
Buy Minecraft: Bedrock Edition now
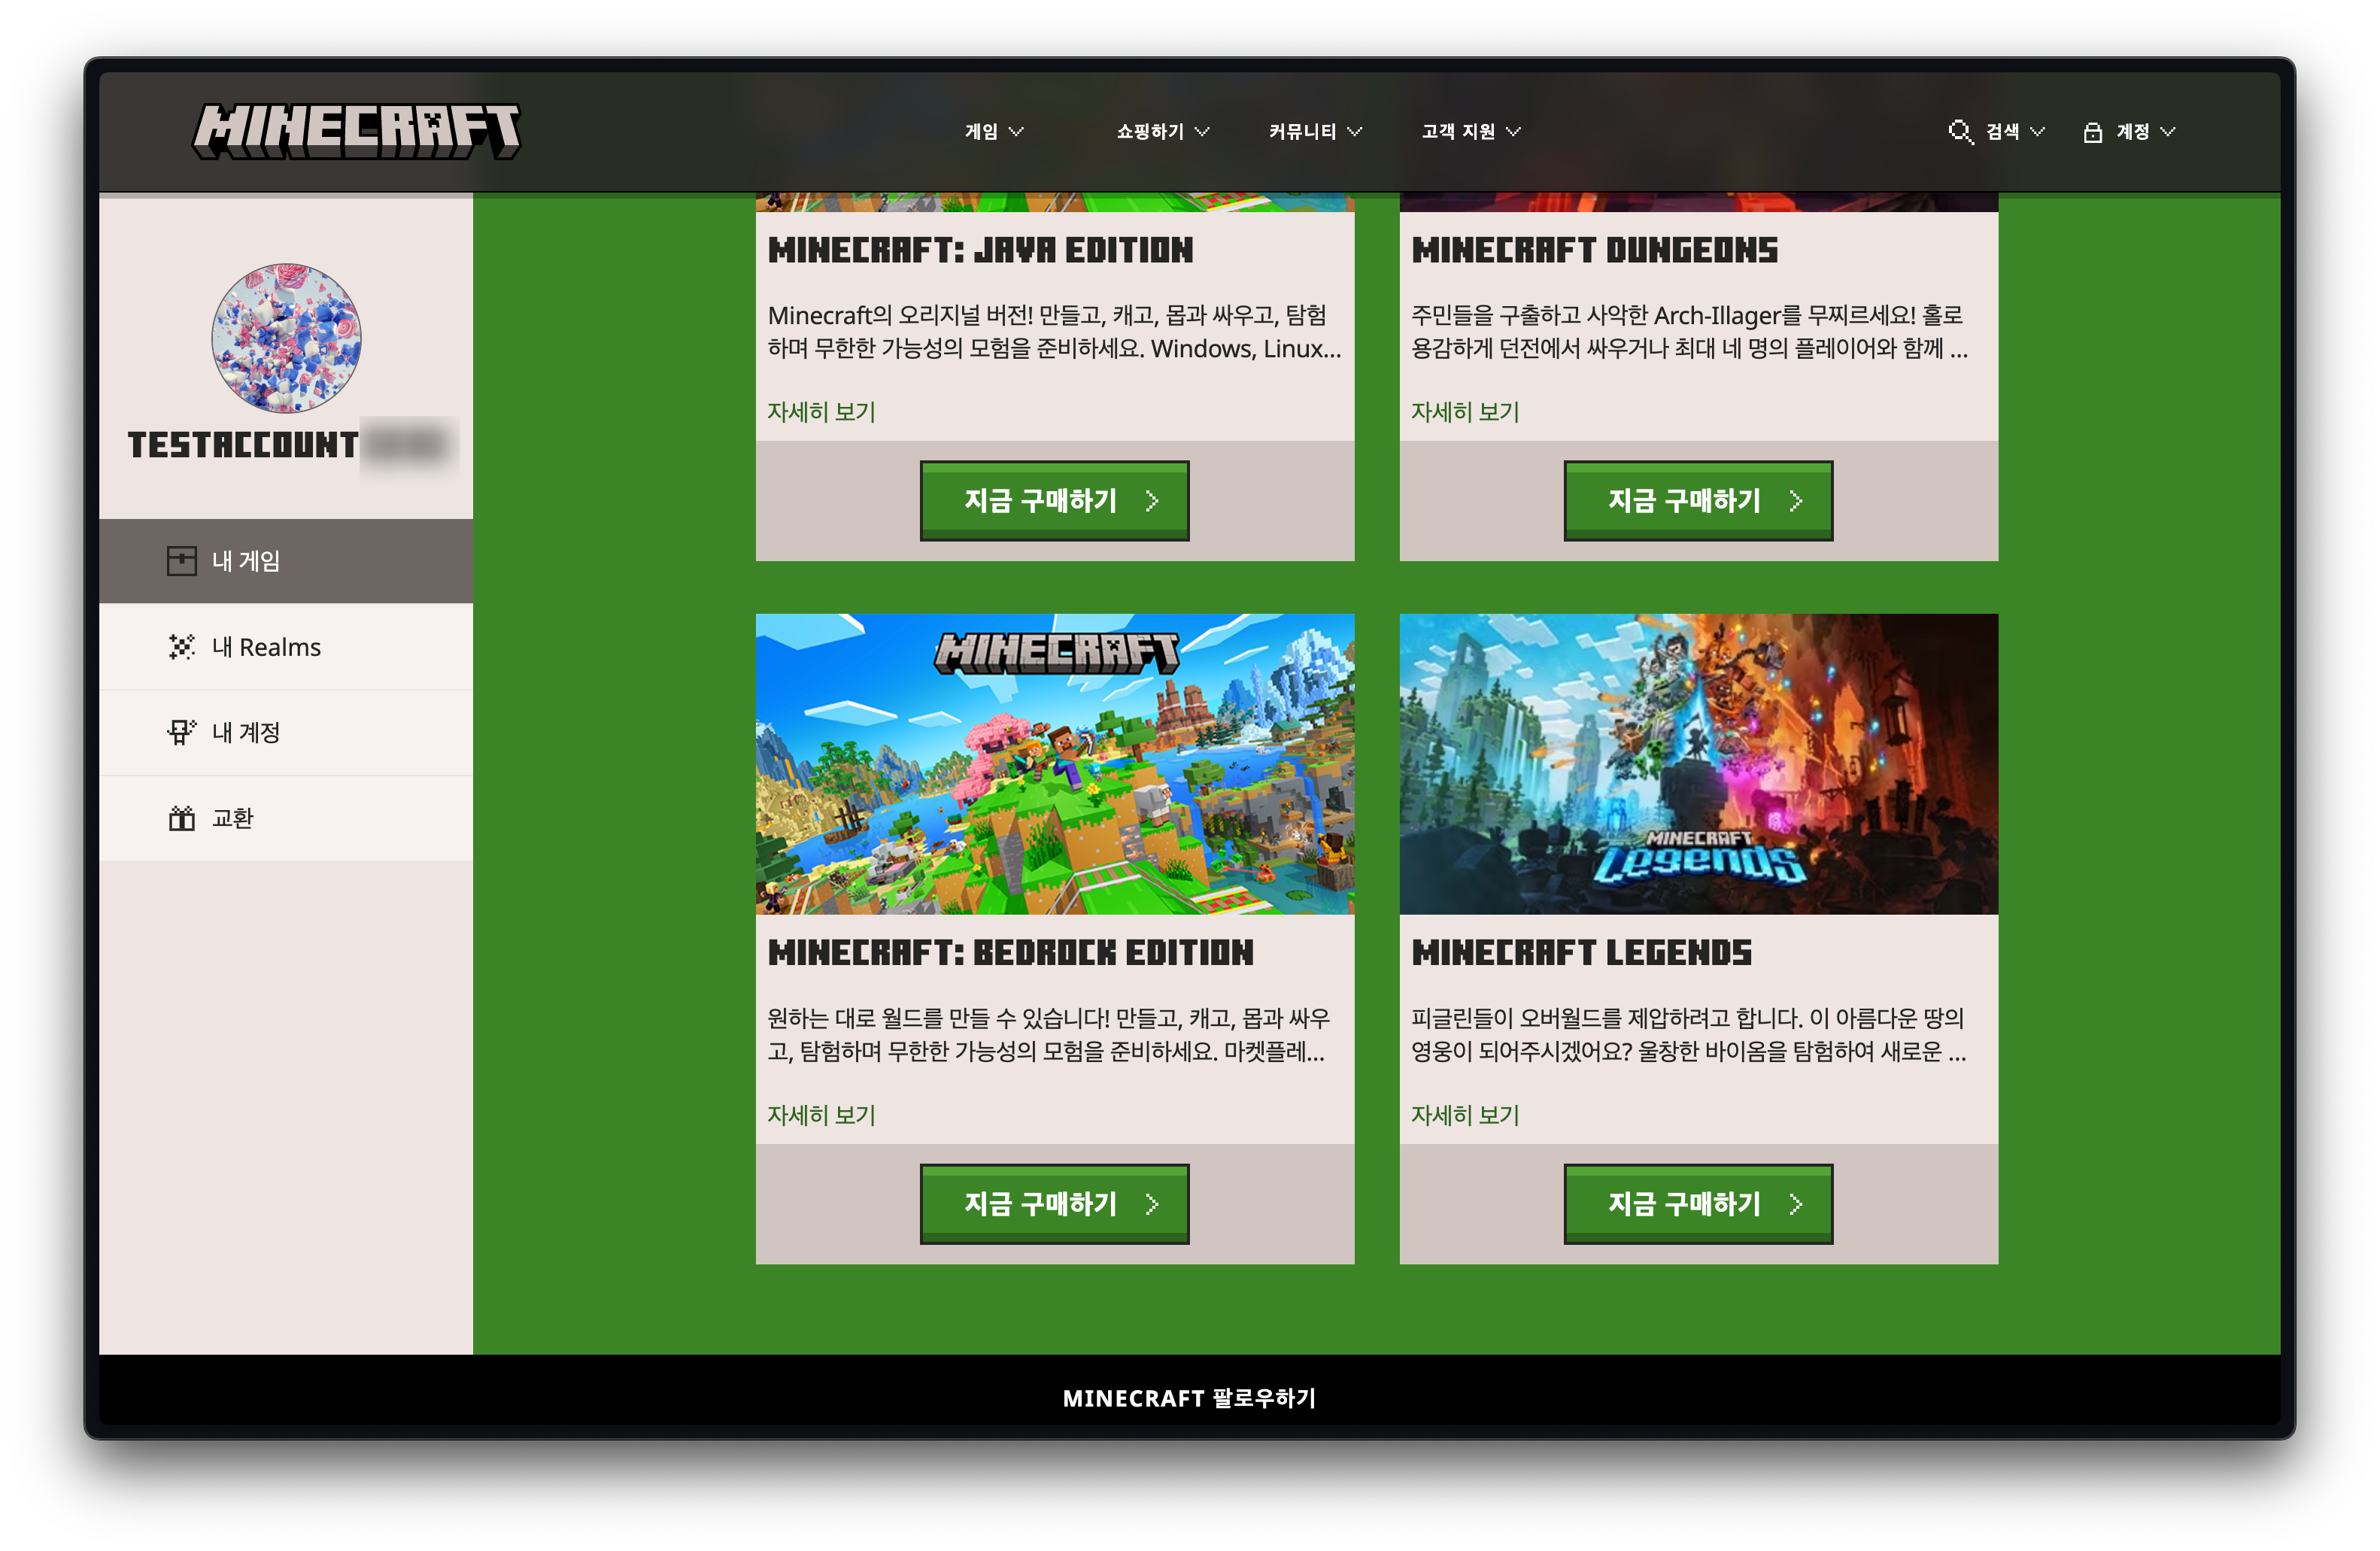coord(1054,1204)
